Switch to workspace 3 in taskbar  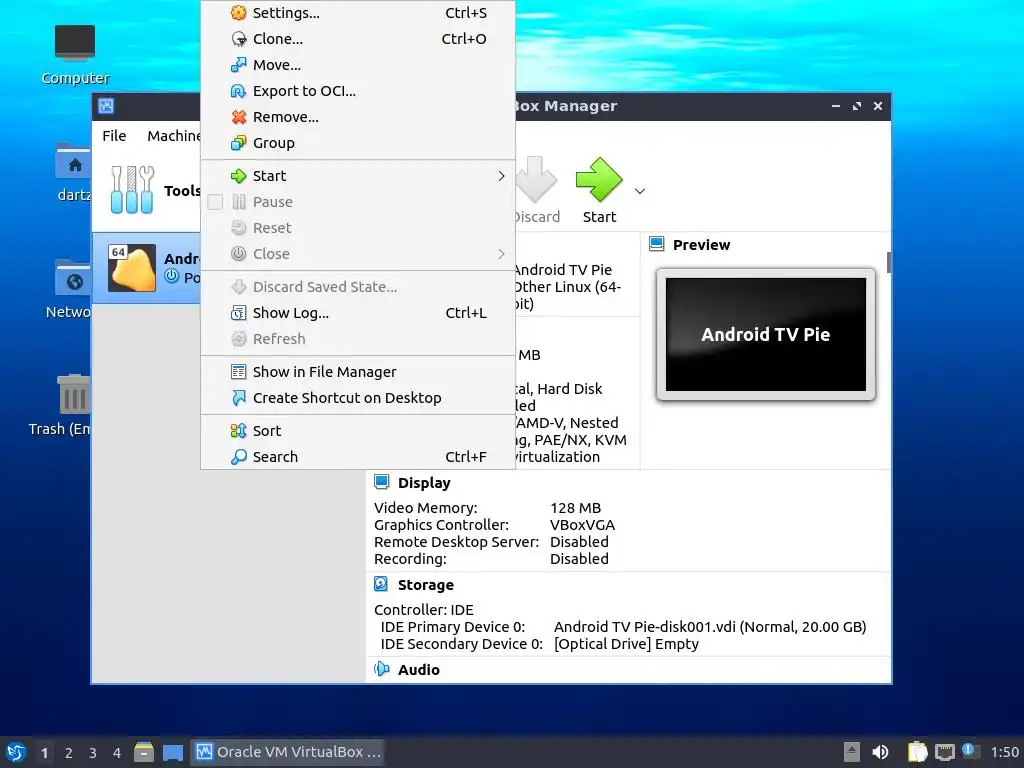(x=93, y=753)
